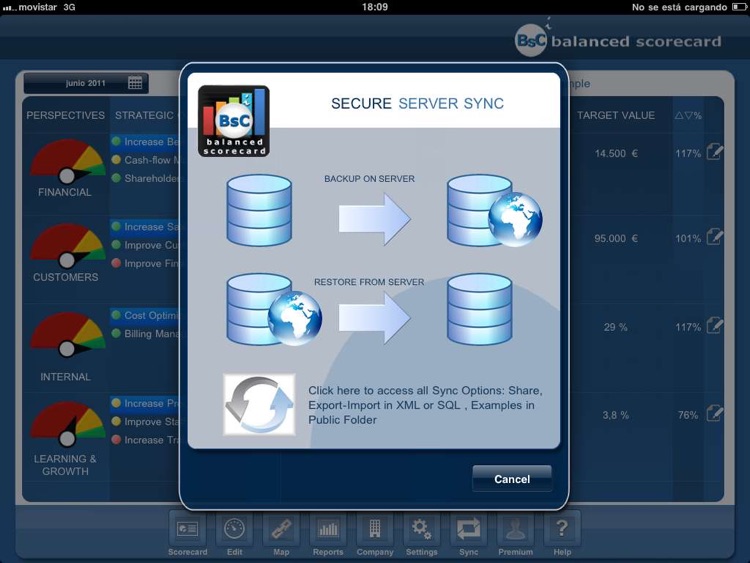Click the Internal perspective gauge
The height and width of the screenshot is (563, 750).
coord(67,335)
